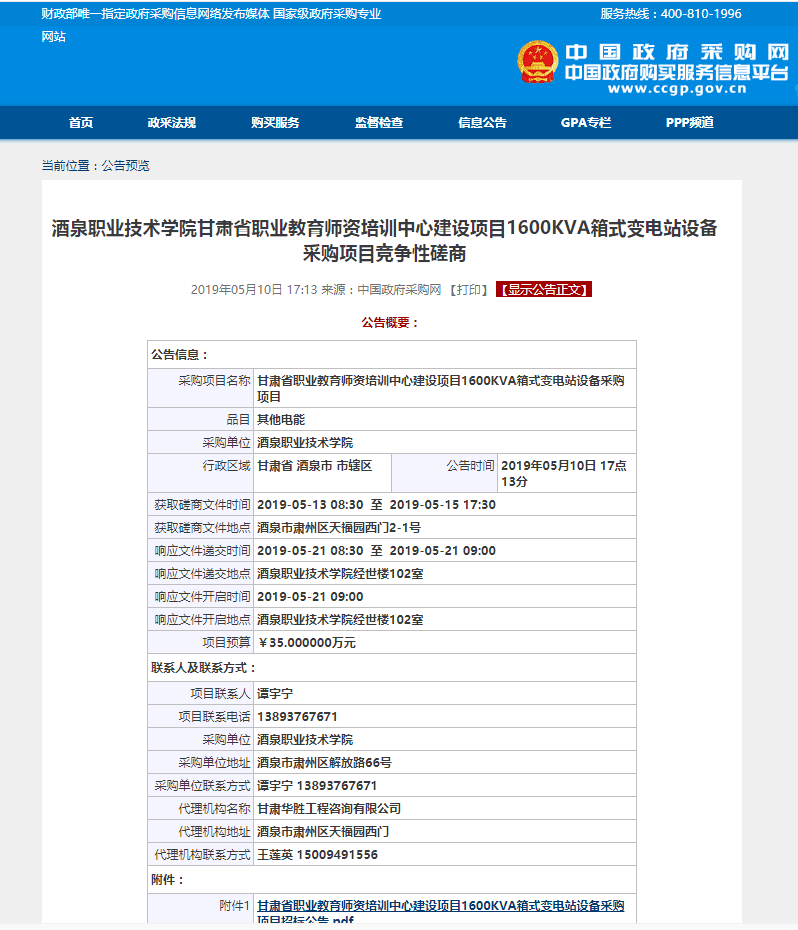Open the 政采法规 navigation menu
Image resolution: width=798 pixels, height=930 pixels.
point(172,123)
